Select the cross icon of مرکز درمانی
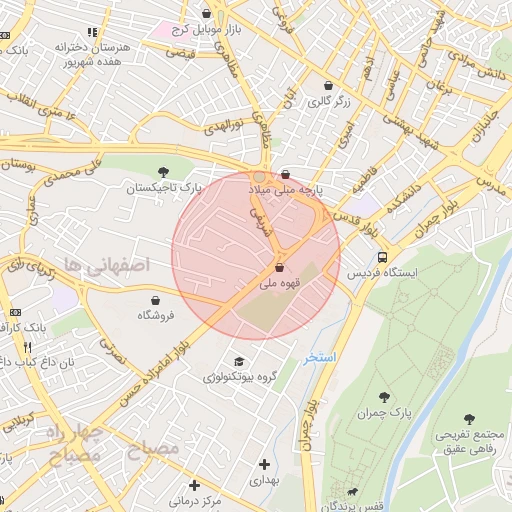This screenshot has height=512, width=512. point(194,485)
